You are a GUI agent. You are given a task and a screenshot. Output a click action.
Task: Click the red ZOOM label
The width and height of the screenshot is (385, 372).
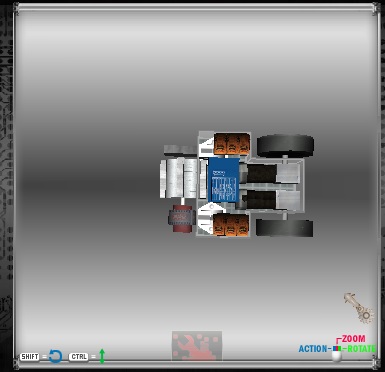point(353,339)
